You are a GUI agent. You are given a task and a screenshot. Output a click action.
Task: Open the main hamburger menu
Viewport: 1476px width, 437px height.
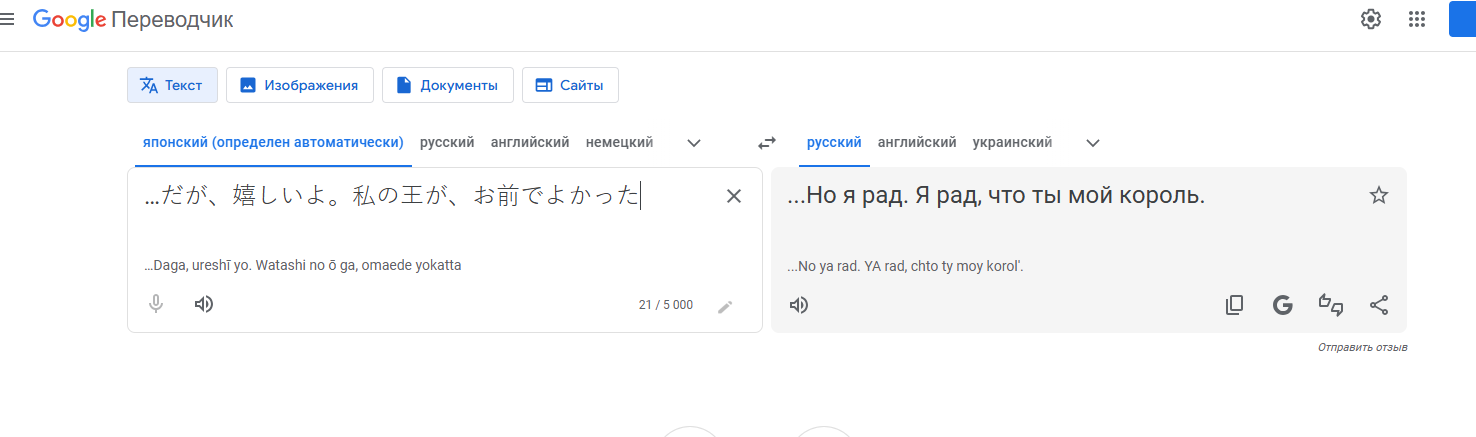pyautogui.click(x=7, y=19)
